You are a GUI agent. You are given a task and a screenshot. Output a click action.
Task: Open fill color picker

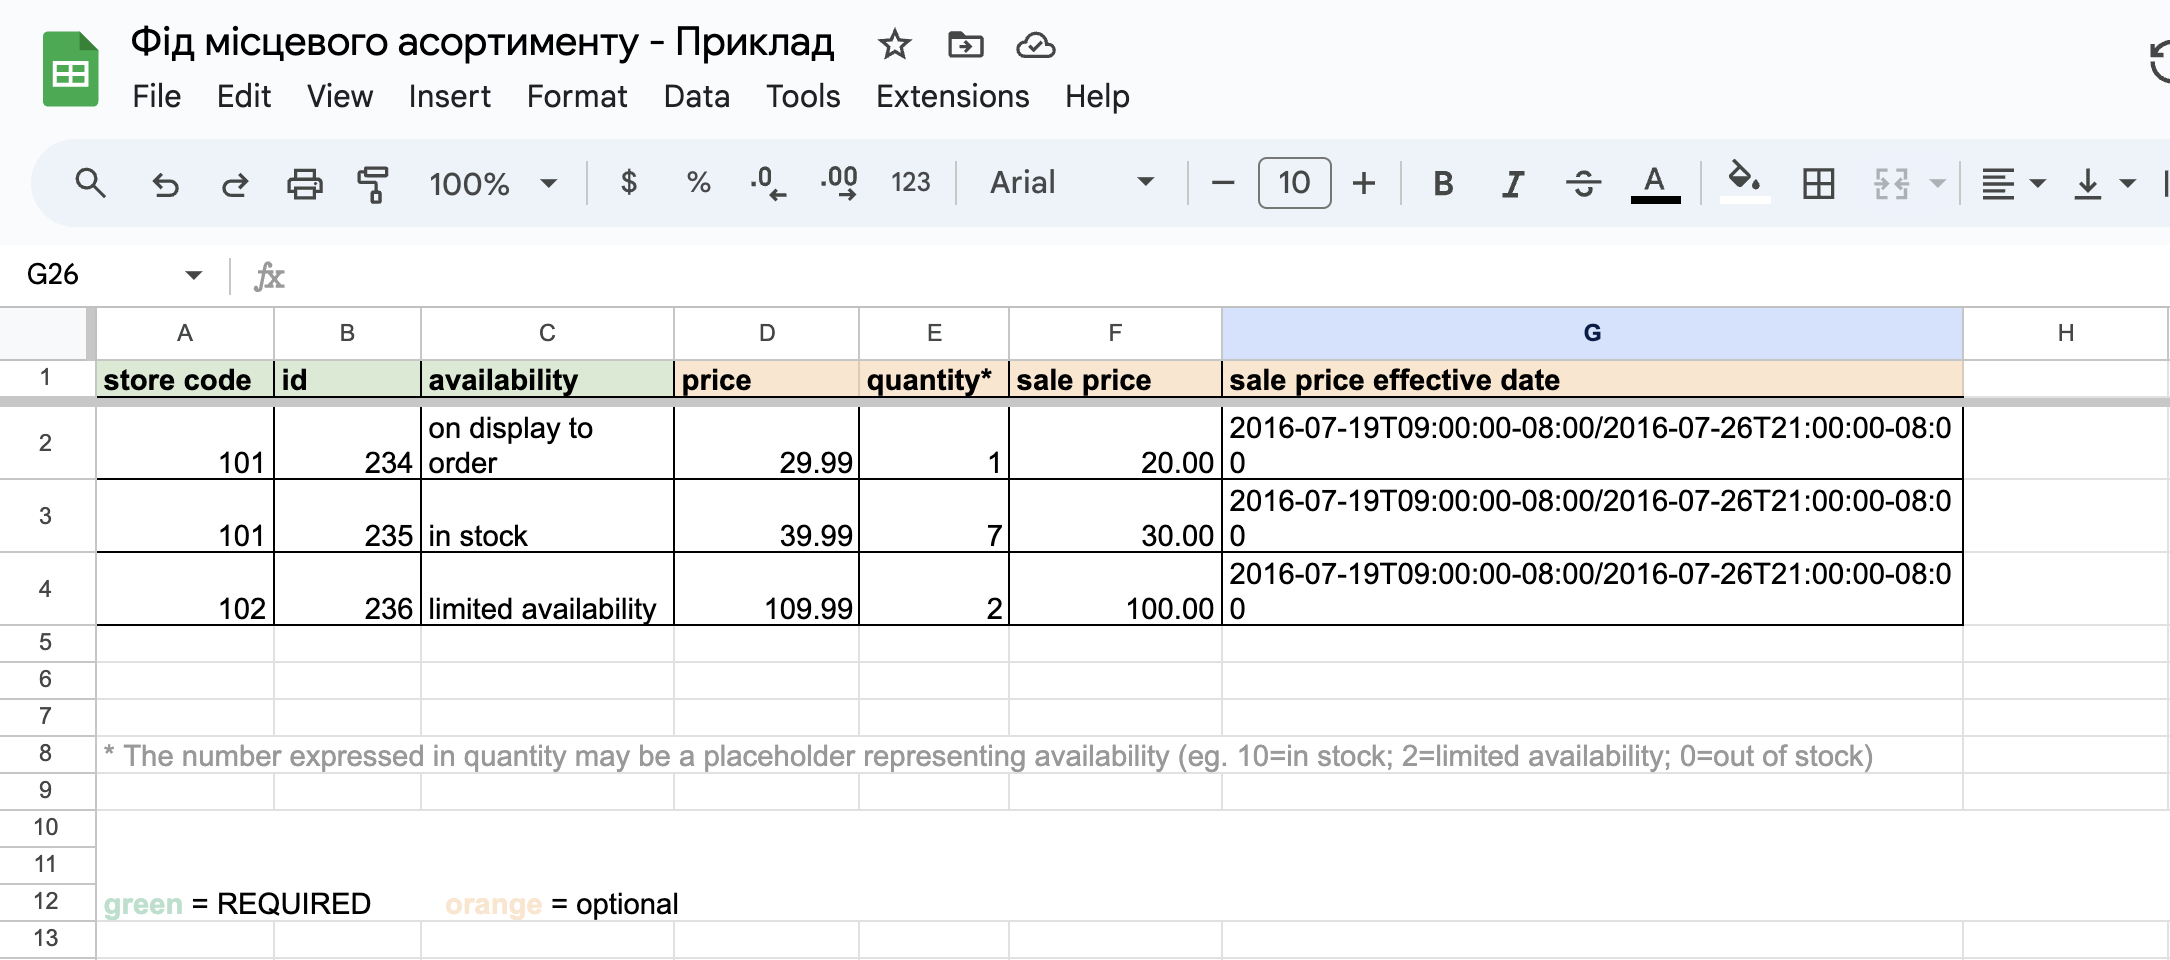[1744, 182]
